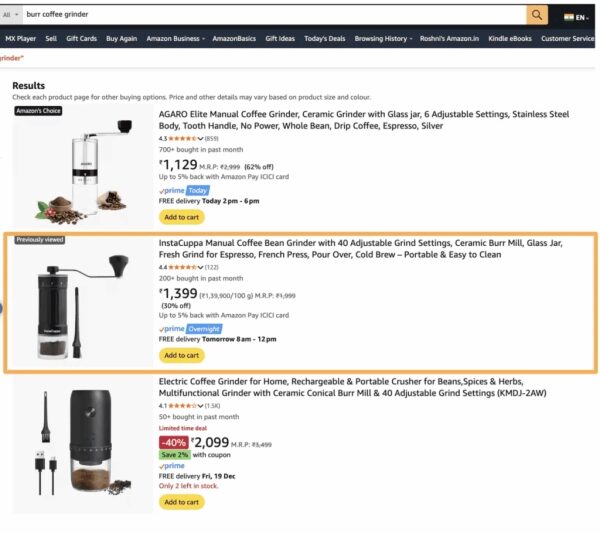Expand the Browsing History dropdown

pos(383,38)
